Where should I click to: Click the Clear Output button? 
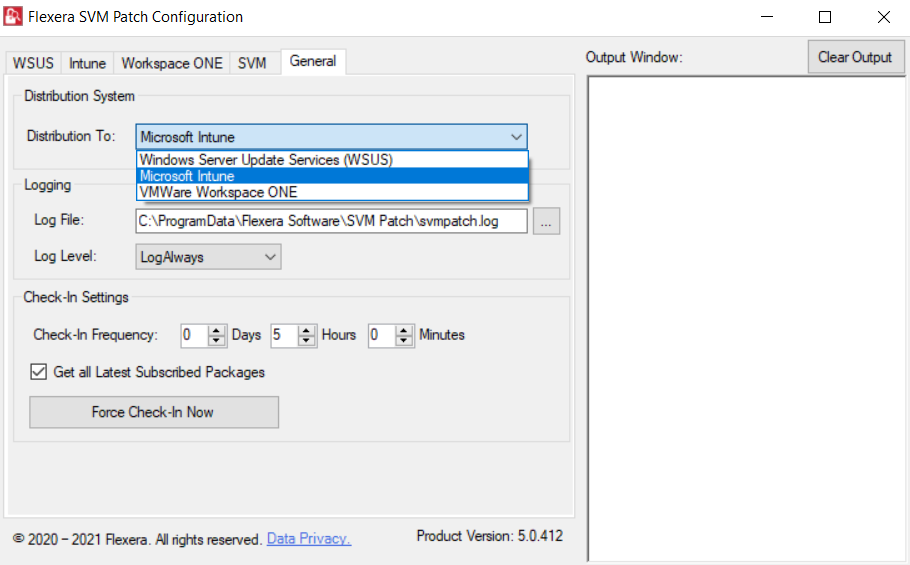pos(855,57)
